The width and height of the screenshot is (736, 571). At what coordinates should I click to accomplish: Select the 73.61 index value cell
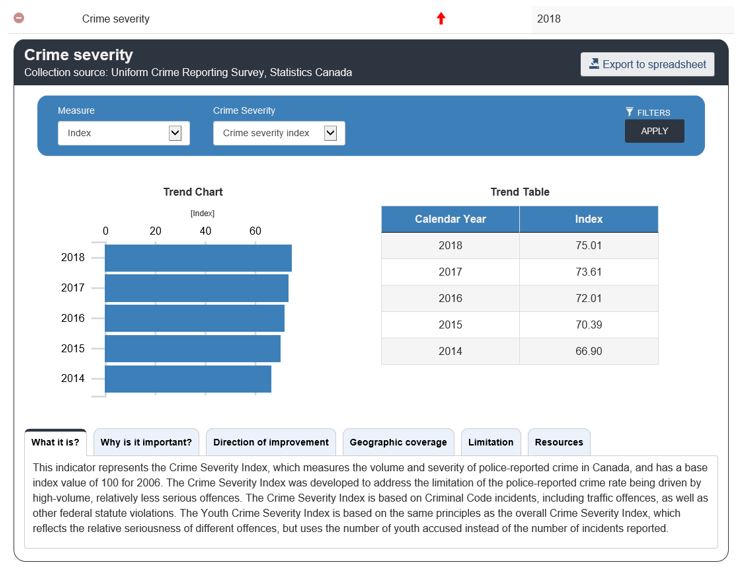(x=589, y=272)
